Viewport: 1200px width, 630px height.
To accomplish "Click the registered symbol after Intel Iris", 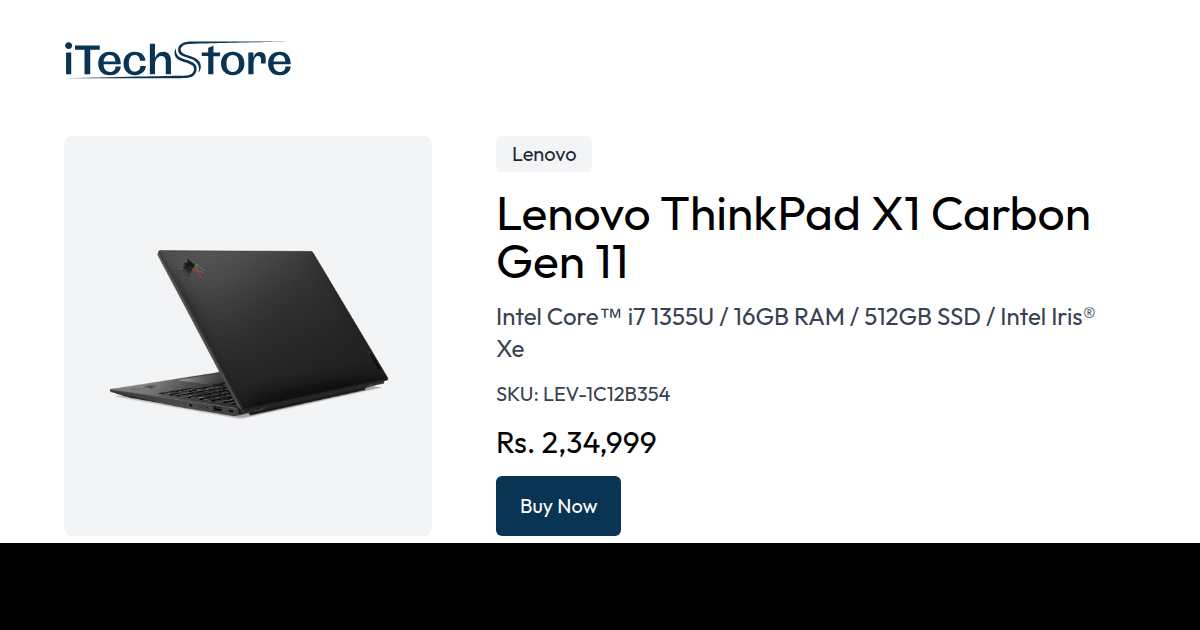I will point(1089,313).
